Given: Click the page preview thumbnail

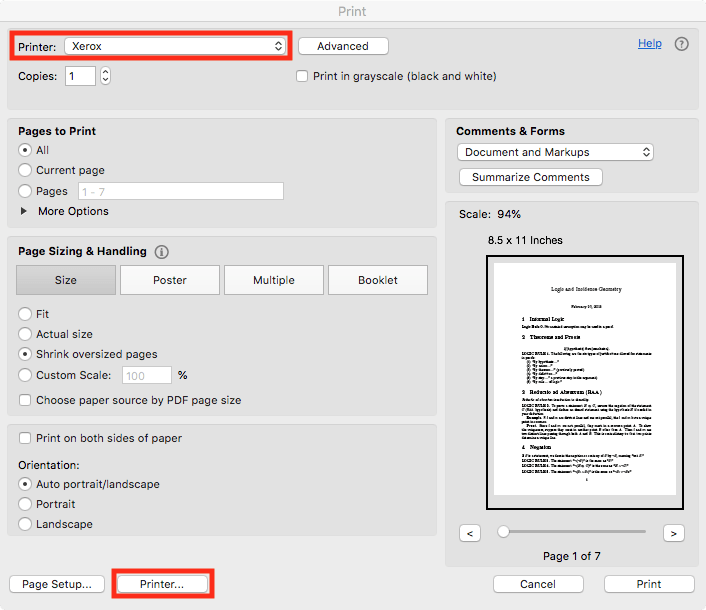Looking at the screenshot, I should [585, 383].
